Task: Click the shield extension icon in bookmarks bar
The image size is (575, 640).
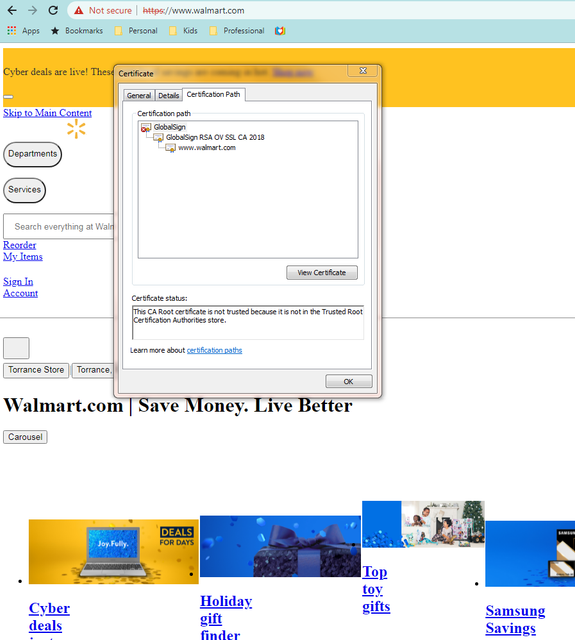Action: coord(280,31)
